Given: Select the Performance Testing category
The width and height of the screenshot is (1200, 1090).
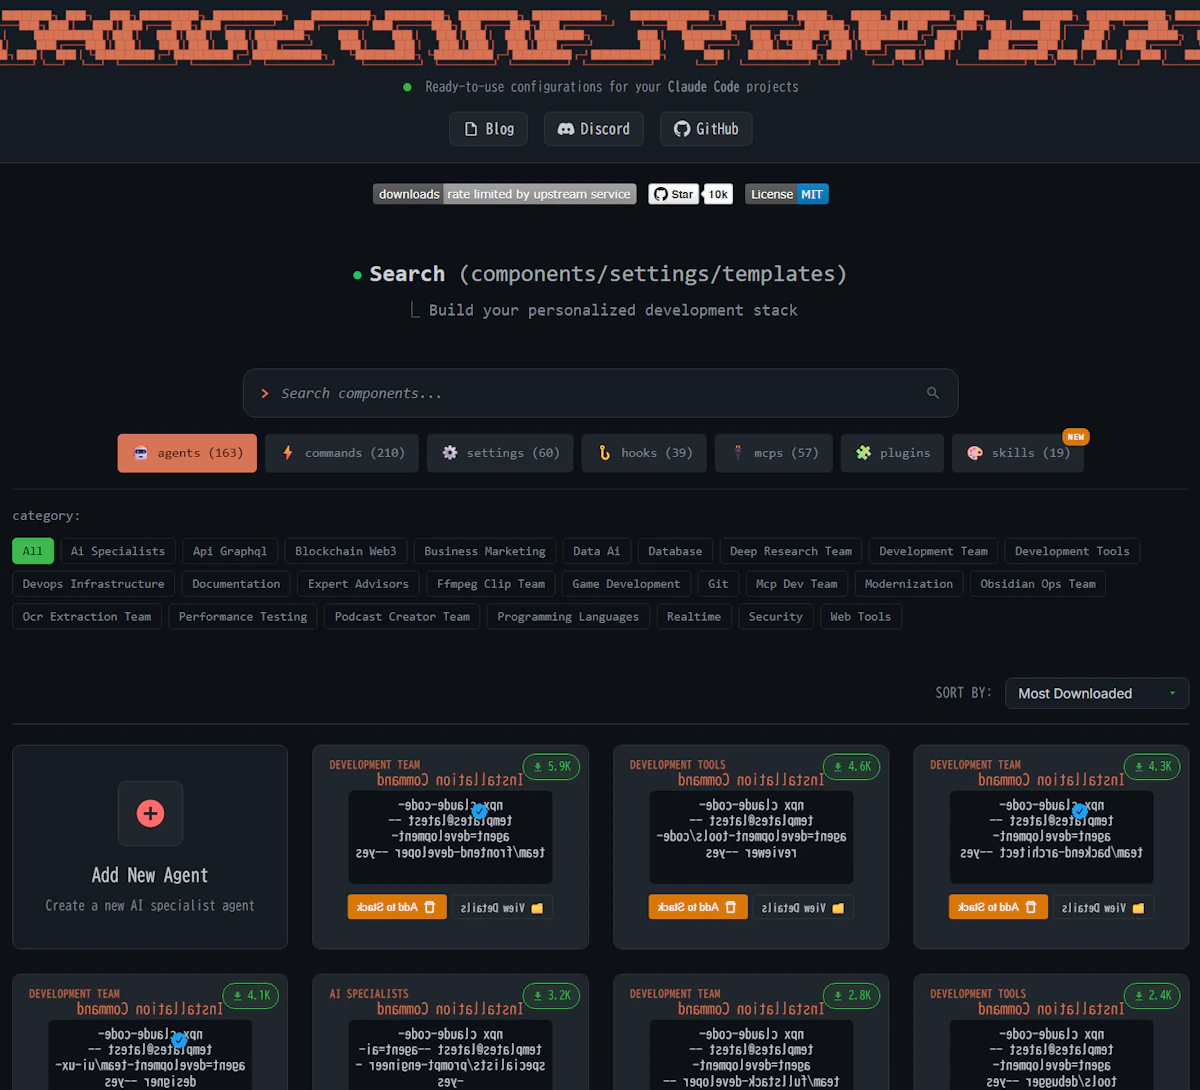Looking at the screenshot, I should tap(243, 617).
